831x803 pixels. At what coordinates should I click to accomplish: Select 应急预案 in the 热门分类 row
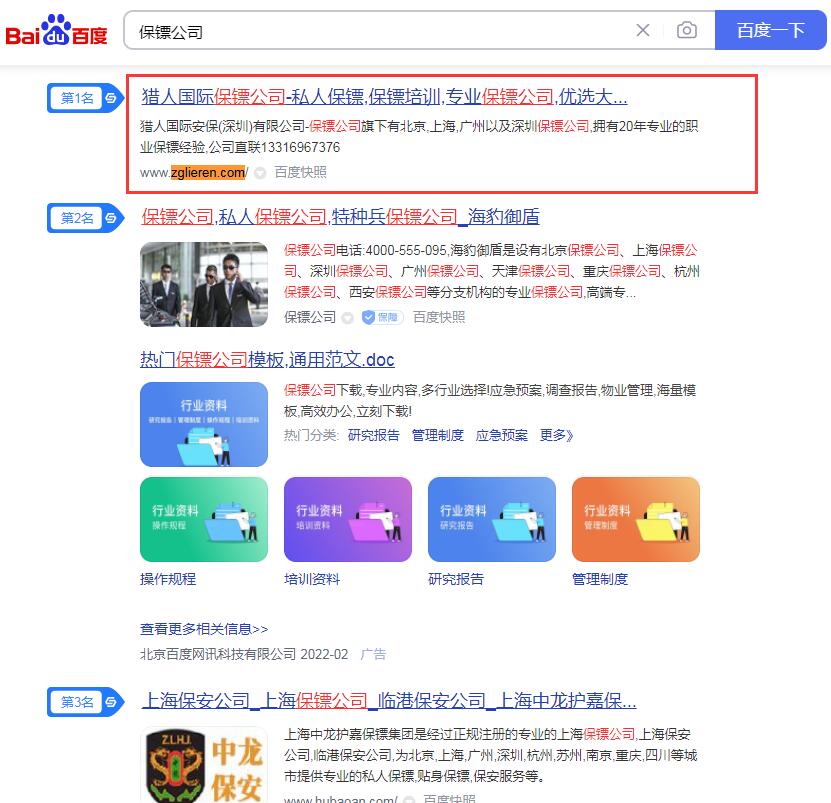502,435
